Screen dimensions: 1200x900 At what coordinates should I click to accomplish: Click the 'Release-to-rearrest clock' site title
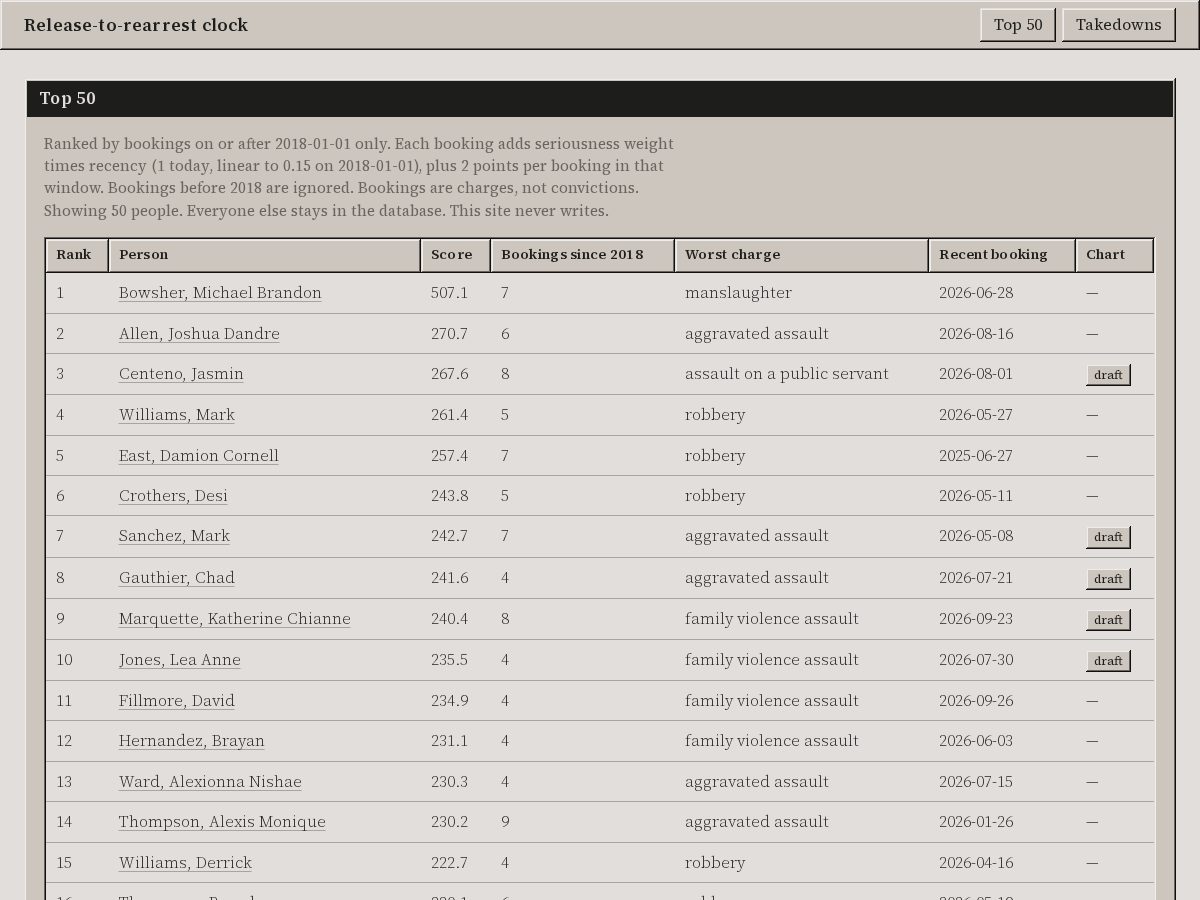(x=136, y=25)
